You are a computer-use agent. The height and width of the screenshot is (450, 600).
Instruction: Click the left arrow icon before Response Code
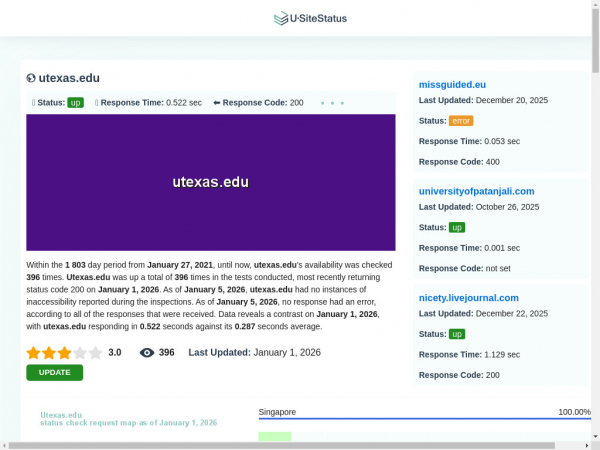coord(216,103)
